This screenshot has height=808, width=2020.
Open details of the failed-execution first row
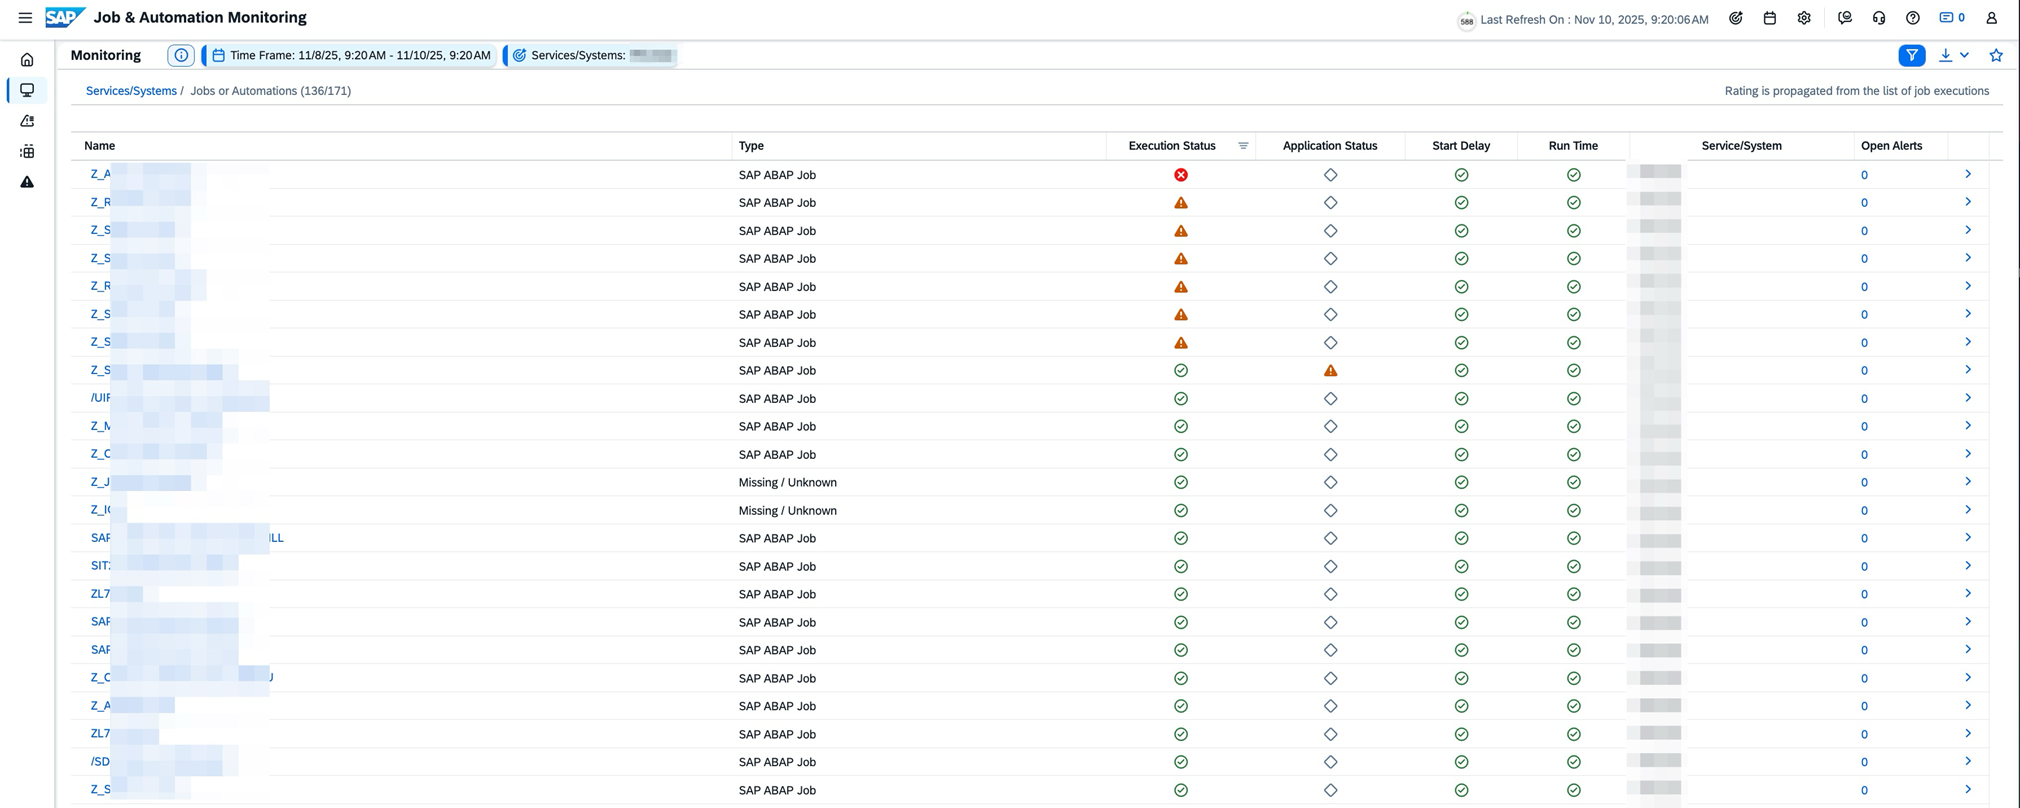pyautogui.click(x=1967, y=175)
